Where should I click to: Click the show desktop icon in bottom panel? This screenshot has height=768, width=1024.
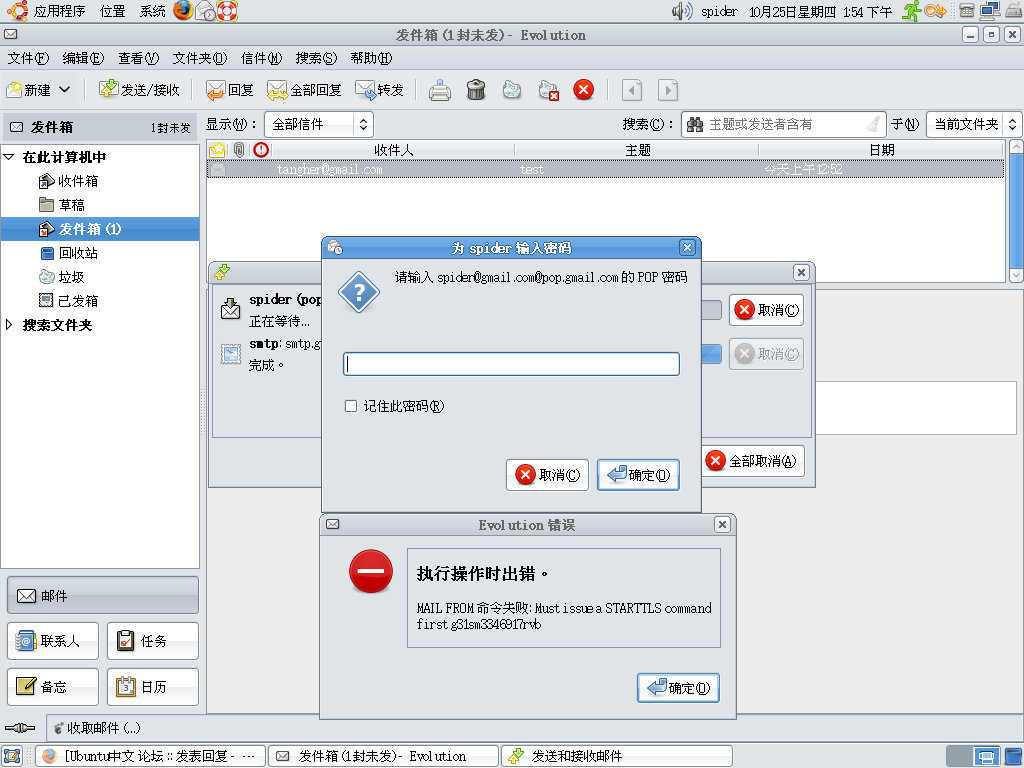(12, 756)
